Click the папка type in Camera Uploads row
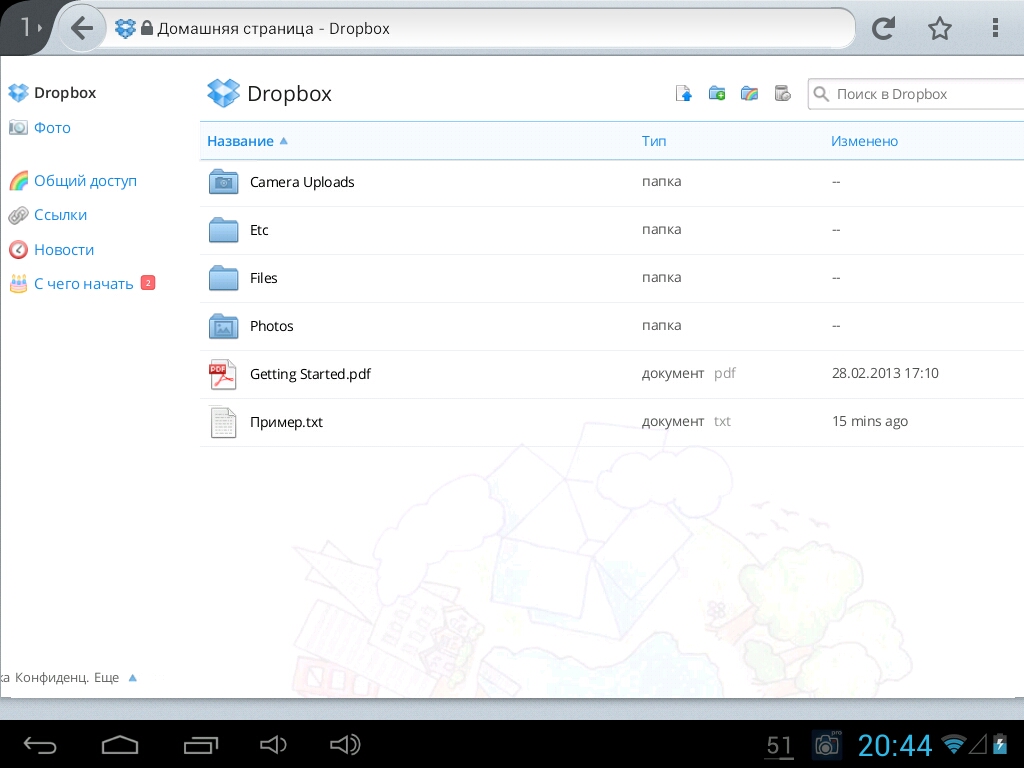The height and width of the screenshot is (768, 1024). click(661, 182)
